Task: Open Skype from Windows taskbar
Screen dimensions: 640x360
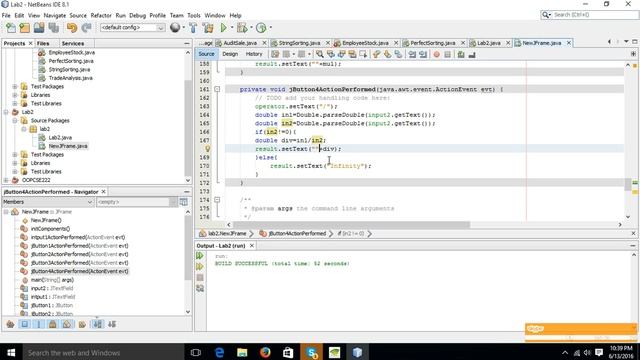Action: click(x=312, y=352)
